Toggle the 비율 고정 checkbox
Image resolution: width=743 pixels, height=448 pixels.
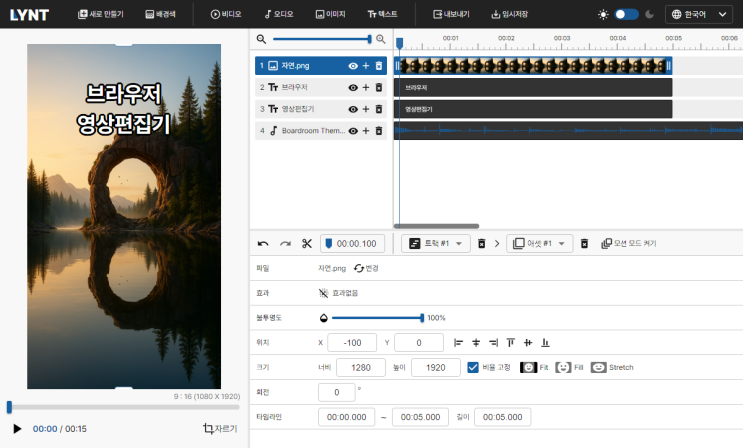tap(473, 367)
